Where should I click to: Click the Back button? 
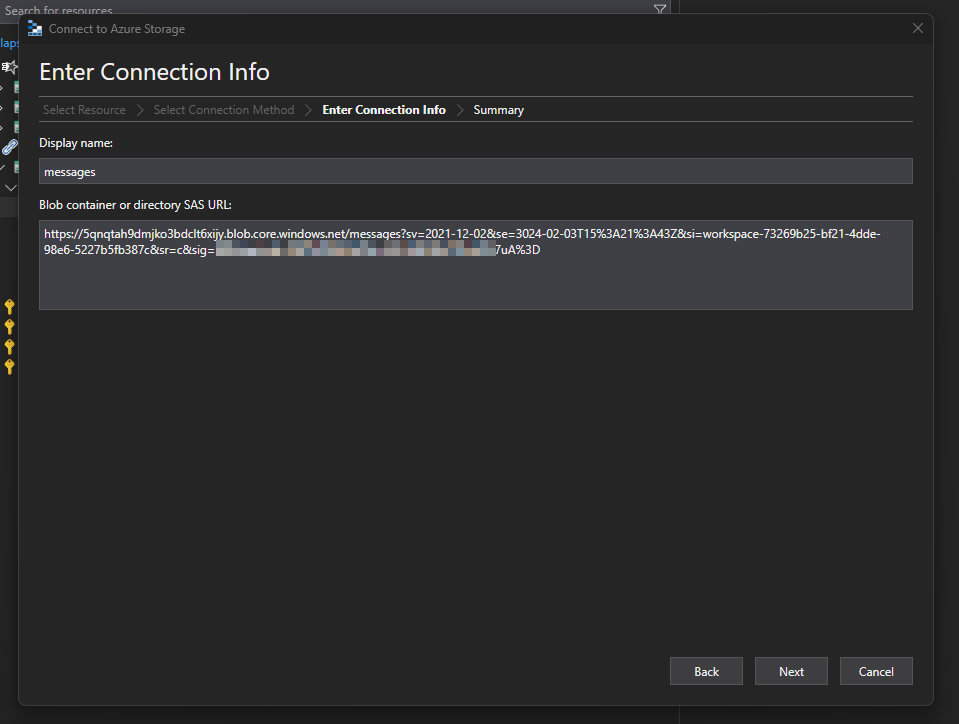click(x=706, y=671)
